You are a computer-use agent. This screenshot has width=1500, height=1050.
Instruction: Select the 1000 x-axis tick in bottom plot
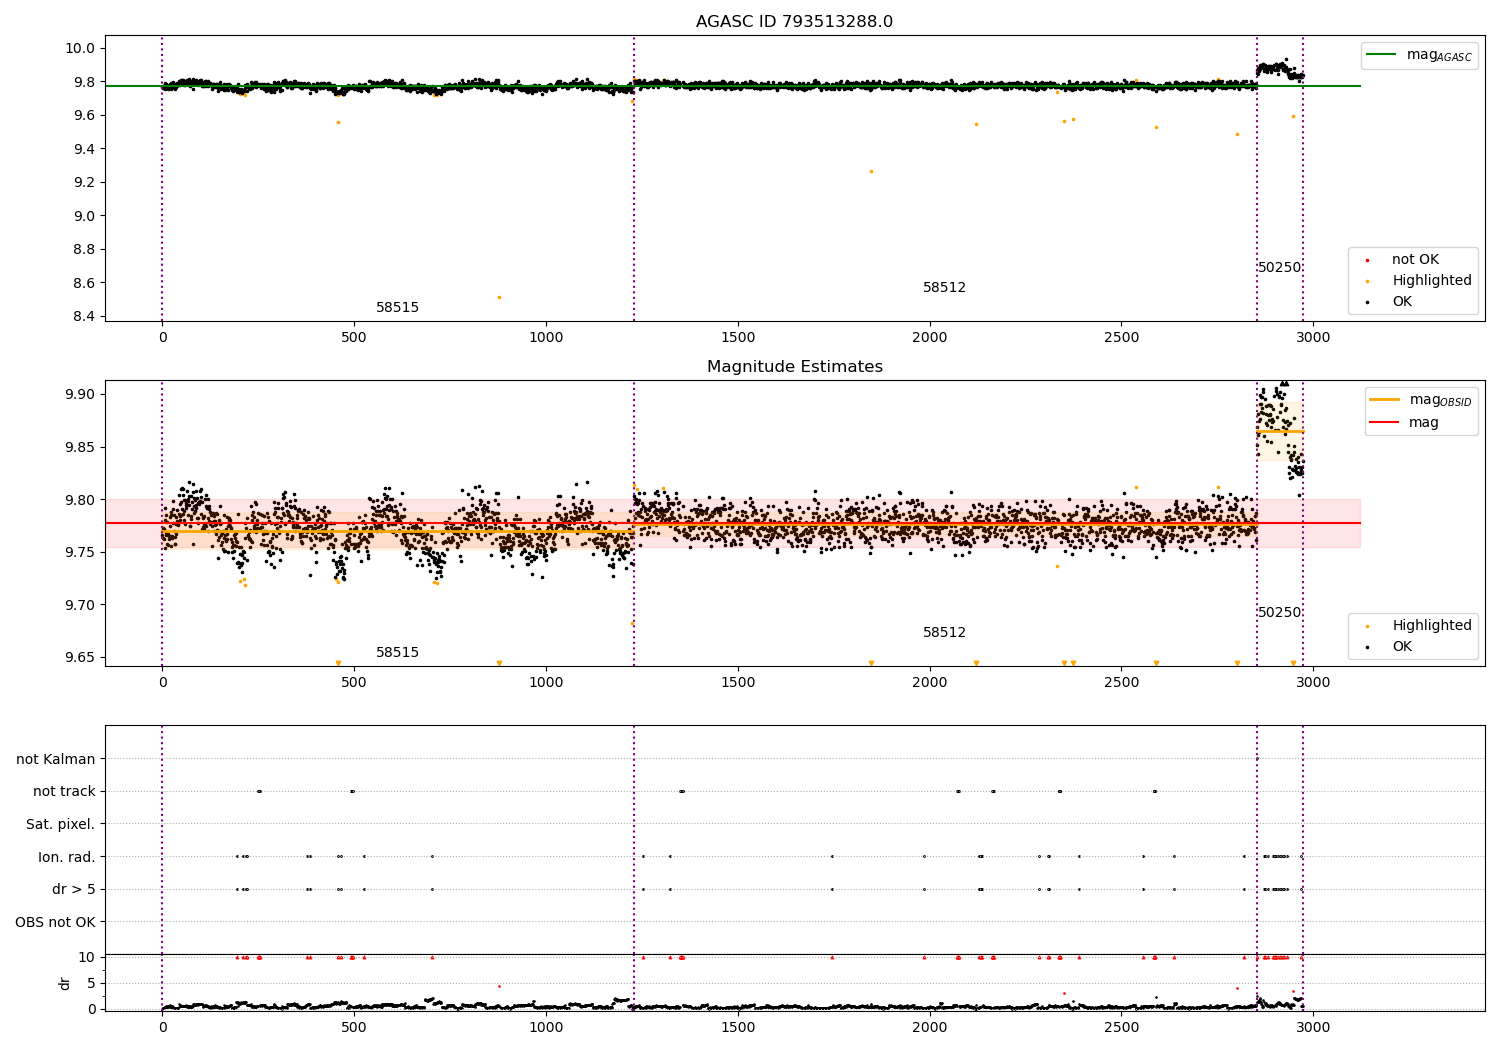point(546,1026)
